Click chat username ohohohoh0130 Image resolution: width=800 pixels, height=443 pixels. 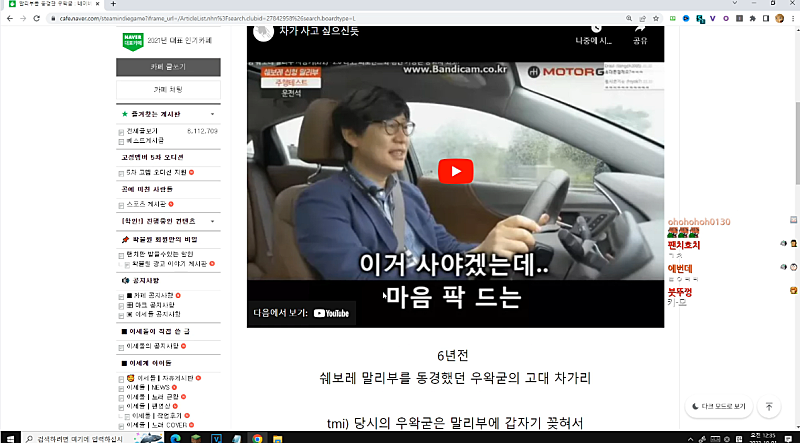[699, 222]
